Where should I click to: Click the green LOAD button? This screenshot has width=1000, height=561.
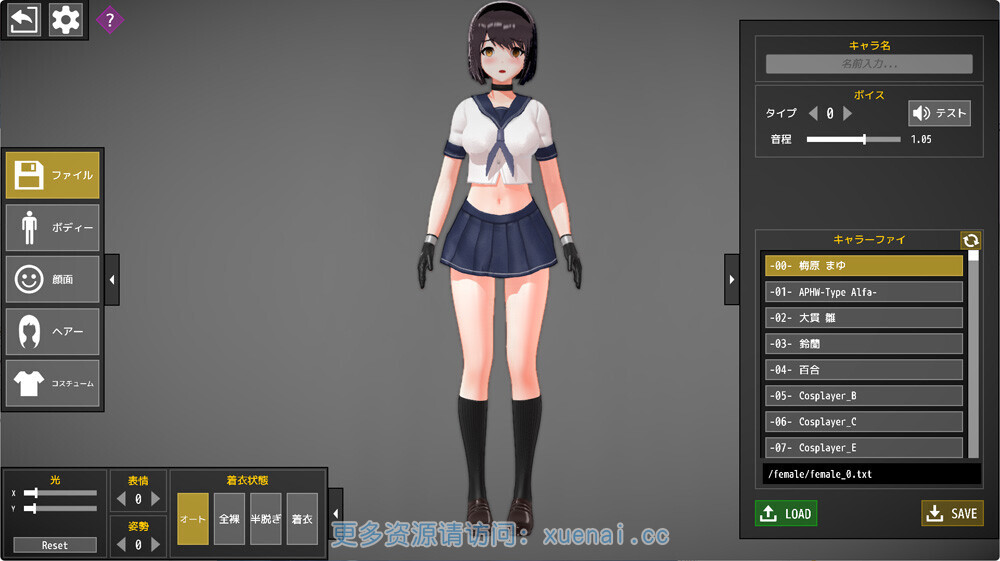click(786, 514)
